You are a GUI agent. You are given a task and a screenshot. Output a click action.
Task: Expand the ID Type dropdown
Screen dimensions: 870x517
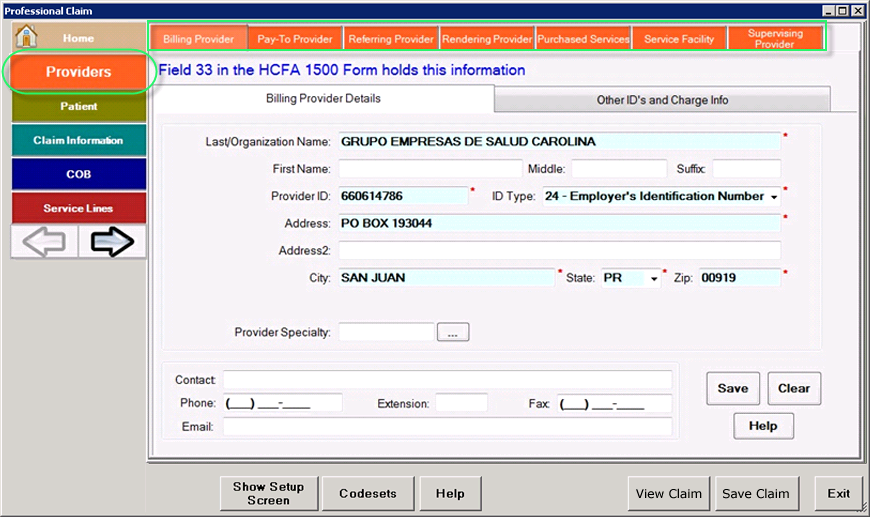[774, 197]
